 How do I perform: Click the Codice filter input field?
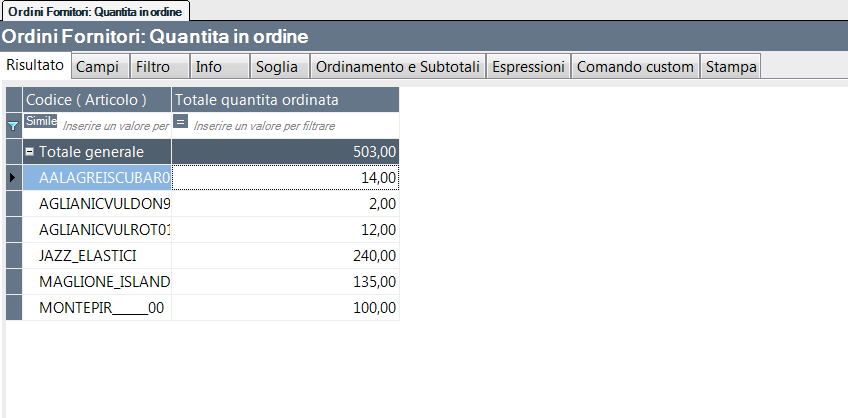116,126
